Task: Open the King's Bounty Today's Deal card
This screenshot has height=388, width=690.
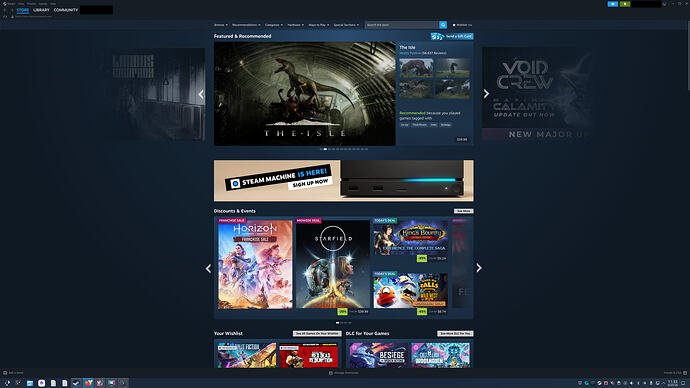Action: 410,238
